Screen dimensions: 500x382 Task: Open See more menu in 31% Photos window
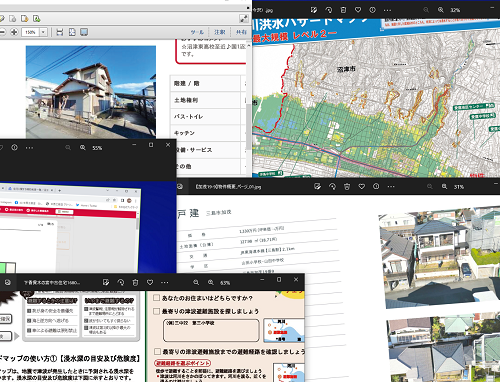(x=391, y=186)
